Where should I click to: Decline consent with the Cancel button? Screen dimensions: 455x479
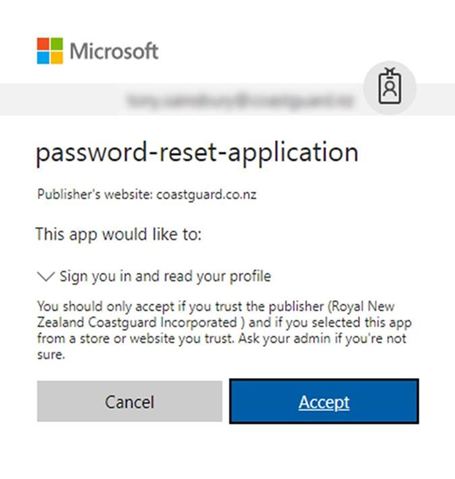(130, 401)
